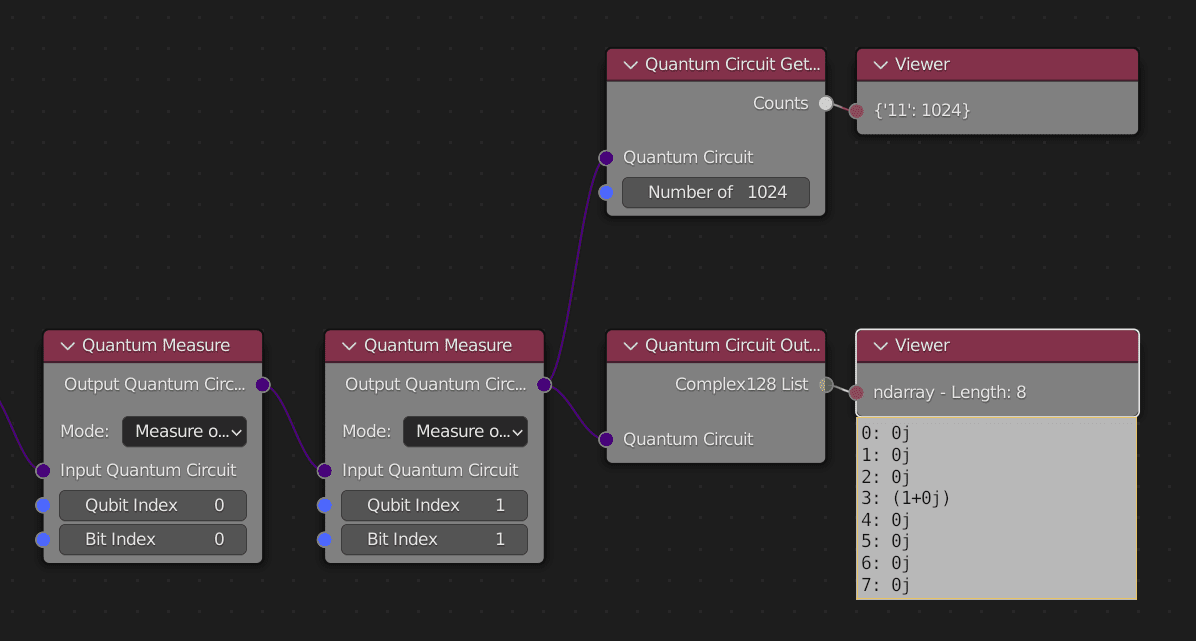This screenshot has height=641, width=1196.
Task: Click blue socket beside Qubit Index 1
Action: tap(324, 505)
